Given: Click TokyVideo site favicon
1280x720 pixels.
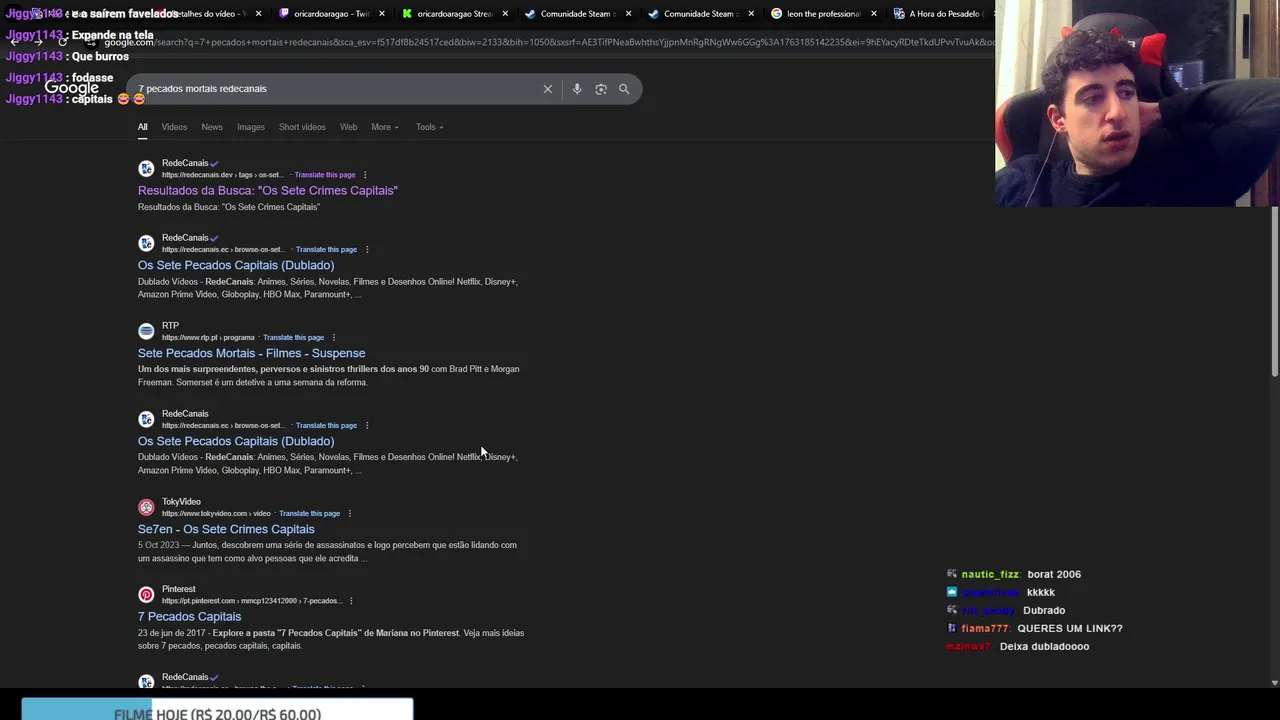Looking at the screenshot, I should (146, 507).
